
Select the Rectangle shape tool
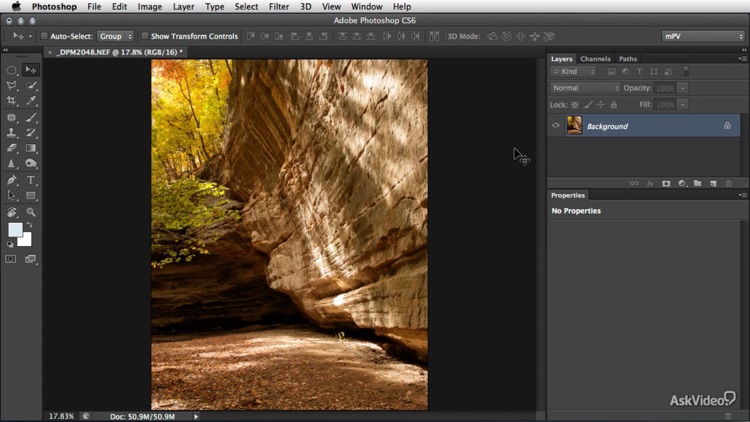click(31, 196)
